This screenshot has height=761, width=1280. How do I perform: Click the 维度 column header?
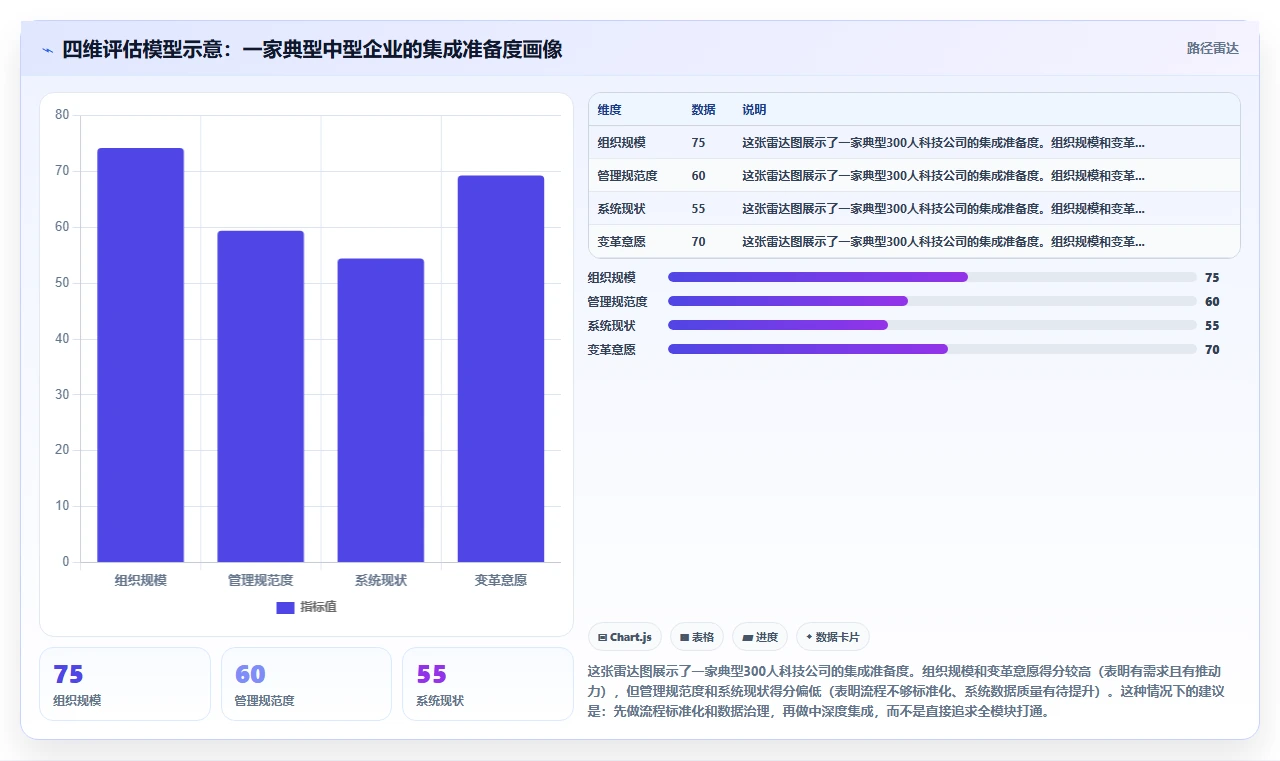click(610, 110)
